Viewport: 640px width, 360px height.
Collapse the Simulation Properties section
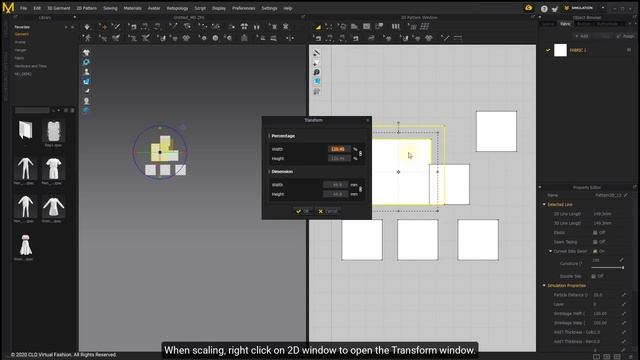coord(544,286)
